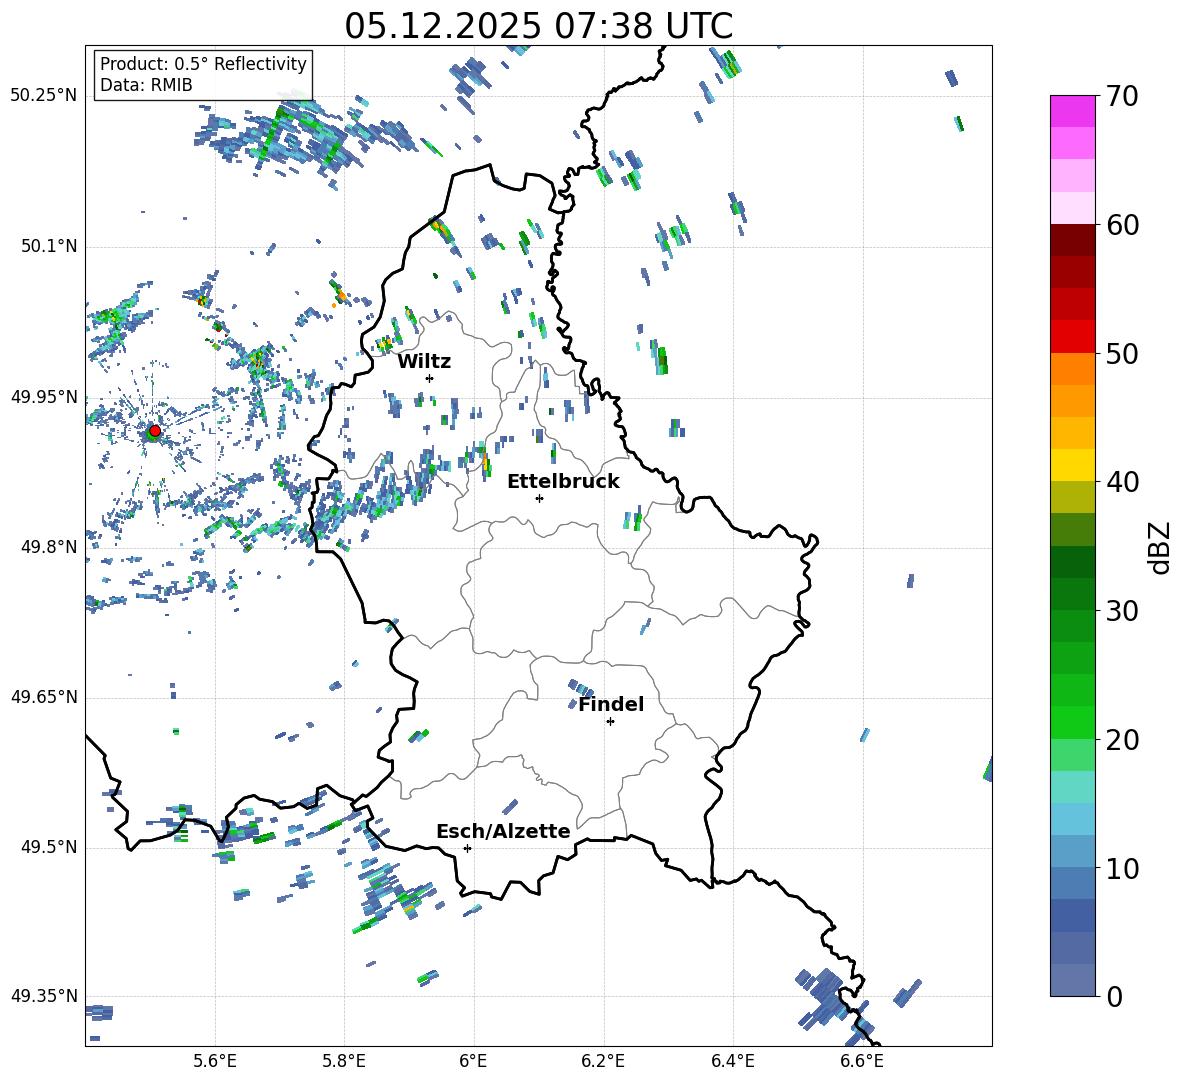The height and width of the screenshot is (1081, 1184).
Task: Click the red radar site marker dot
Action: click(154, 431)
